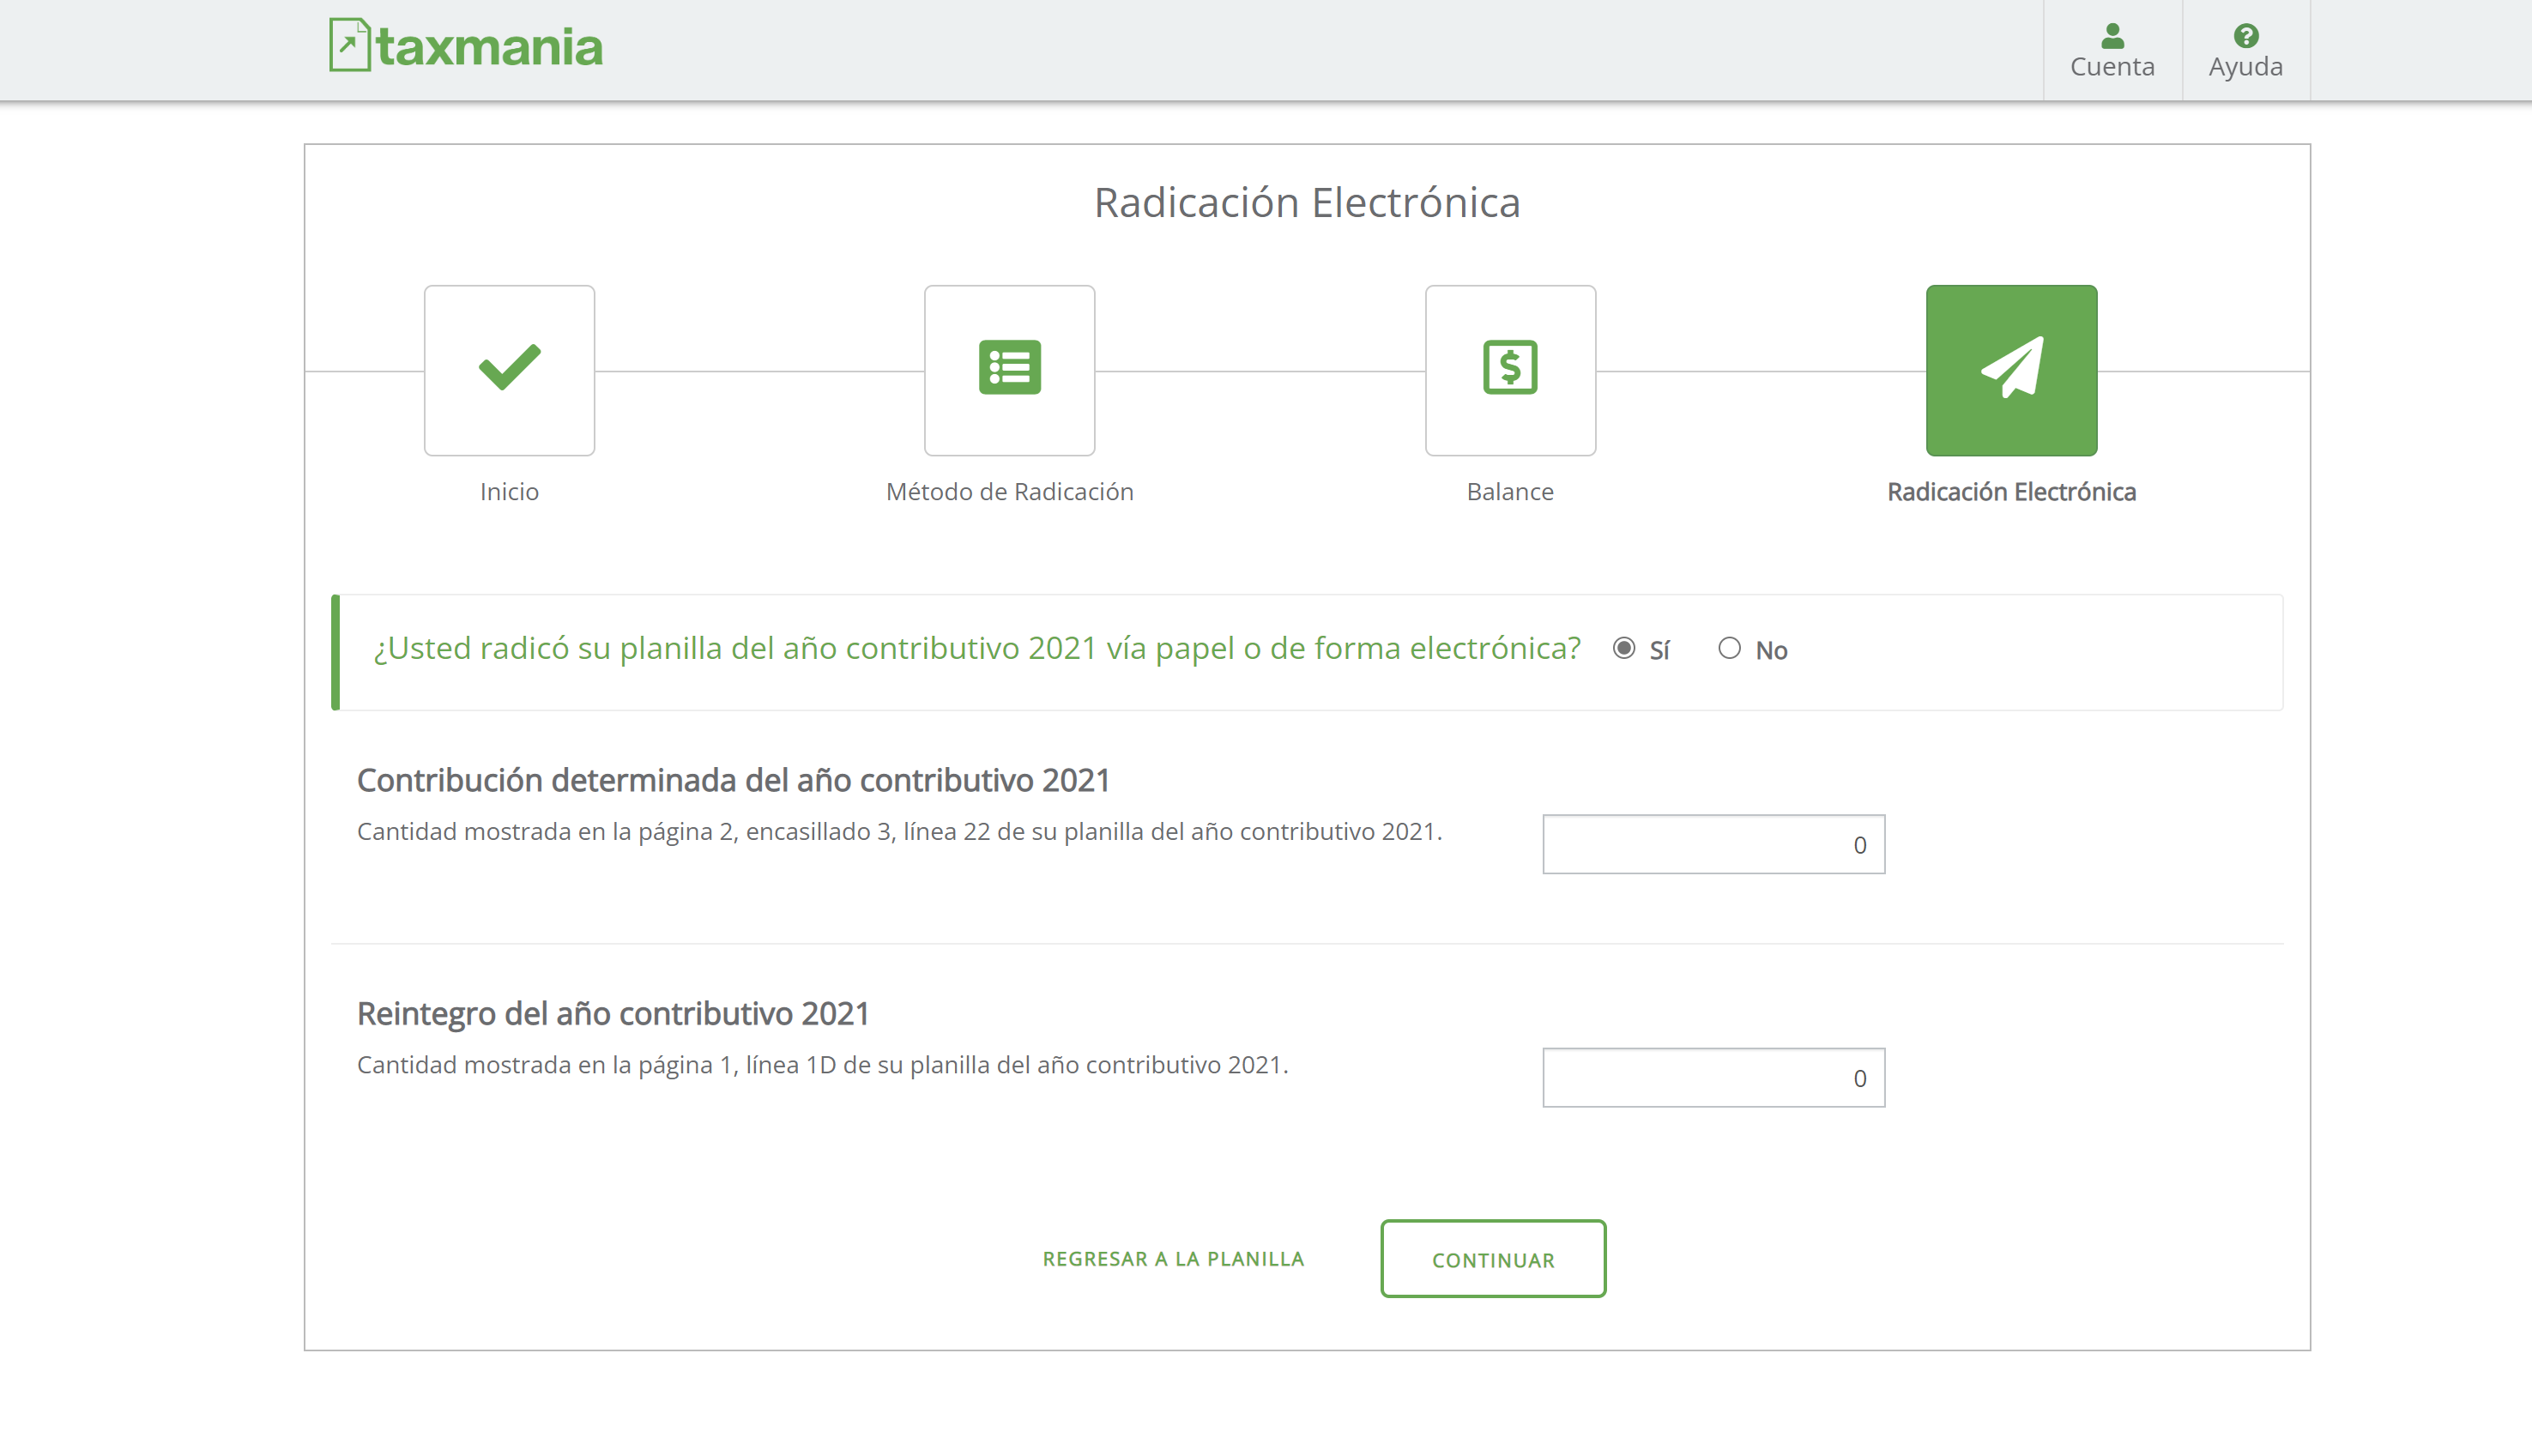This screenshot has height=1456, width=2532.
Task: Click the Método de Radicación step label
Action: tap(1009, 491)
